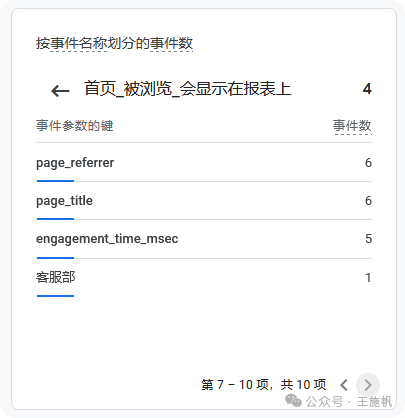Click the count 6 for page_title
Viewport: 405px width, 418px height.
[368, 201]
